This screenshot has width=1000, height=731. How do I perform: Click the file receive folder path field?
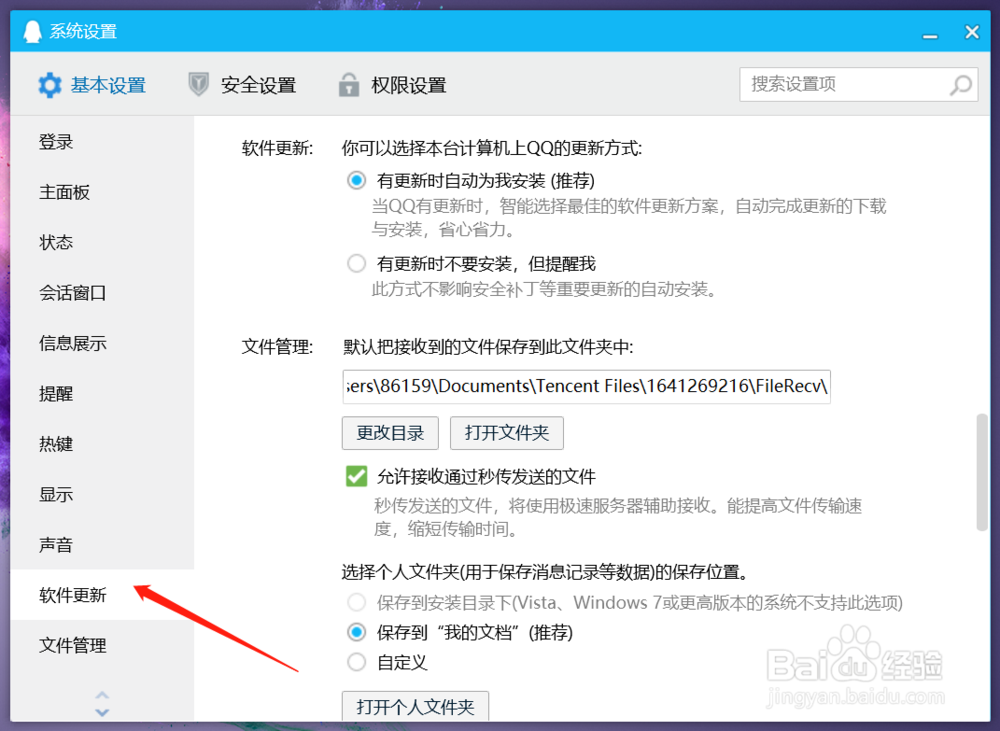pos(587,387)
